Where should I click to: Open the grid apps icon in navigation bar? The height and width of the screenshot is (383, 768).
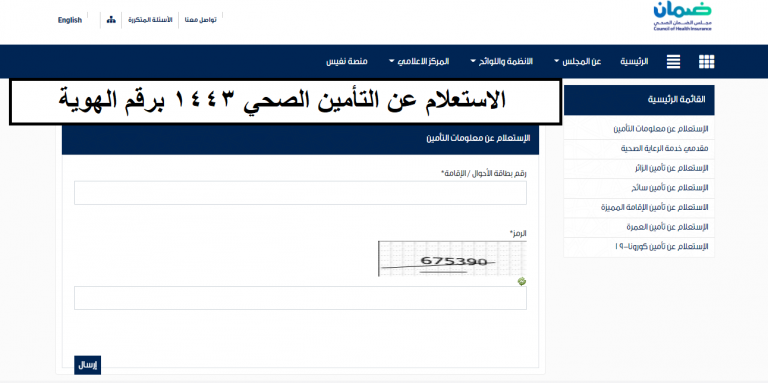tap(706, 62)
